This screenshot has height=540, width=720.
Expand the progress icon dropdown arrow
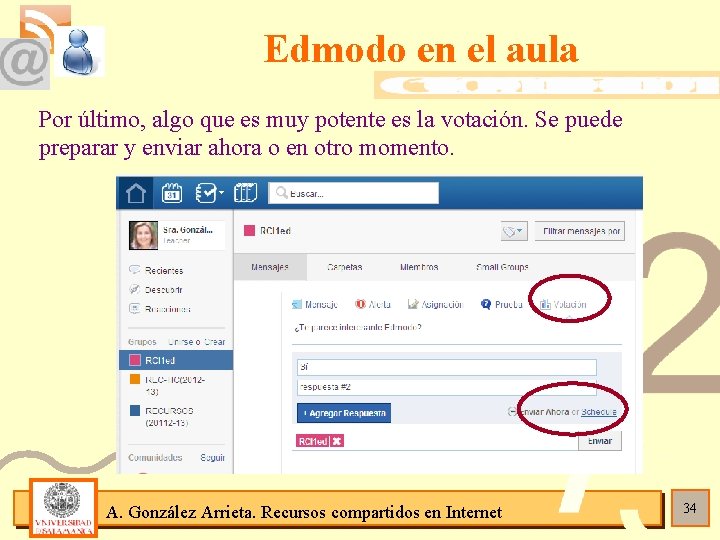[x=221, y=192]
